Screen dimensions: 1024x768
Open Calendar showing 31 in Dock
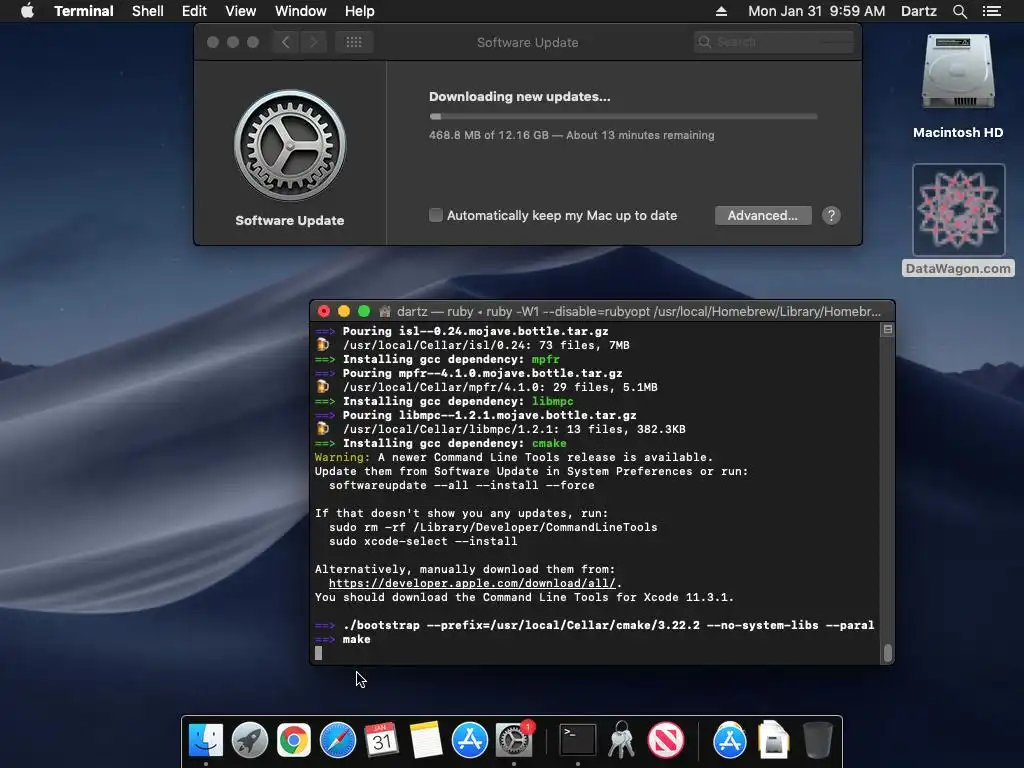tap(381, 740)
